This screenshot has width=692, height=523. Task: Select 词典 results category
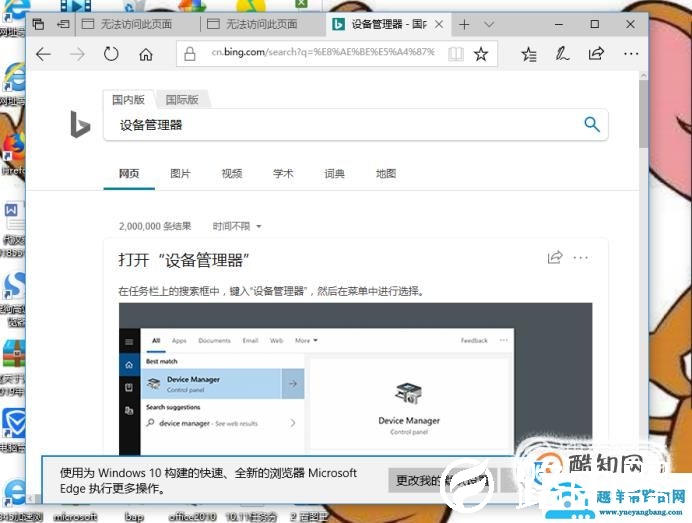coord(334,174)
